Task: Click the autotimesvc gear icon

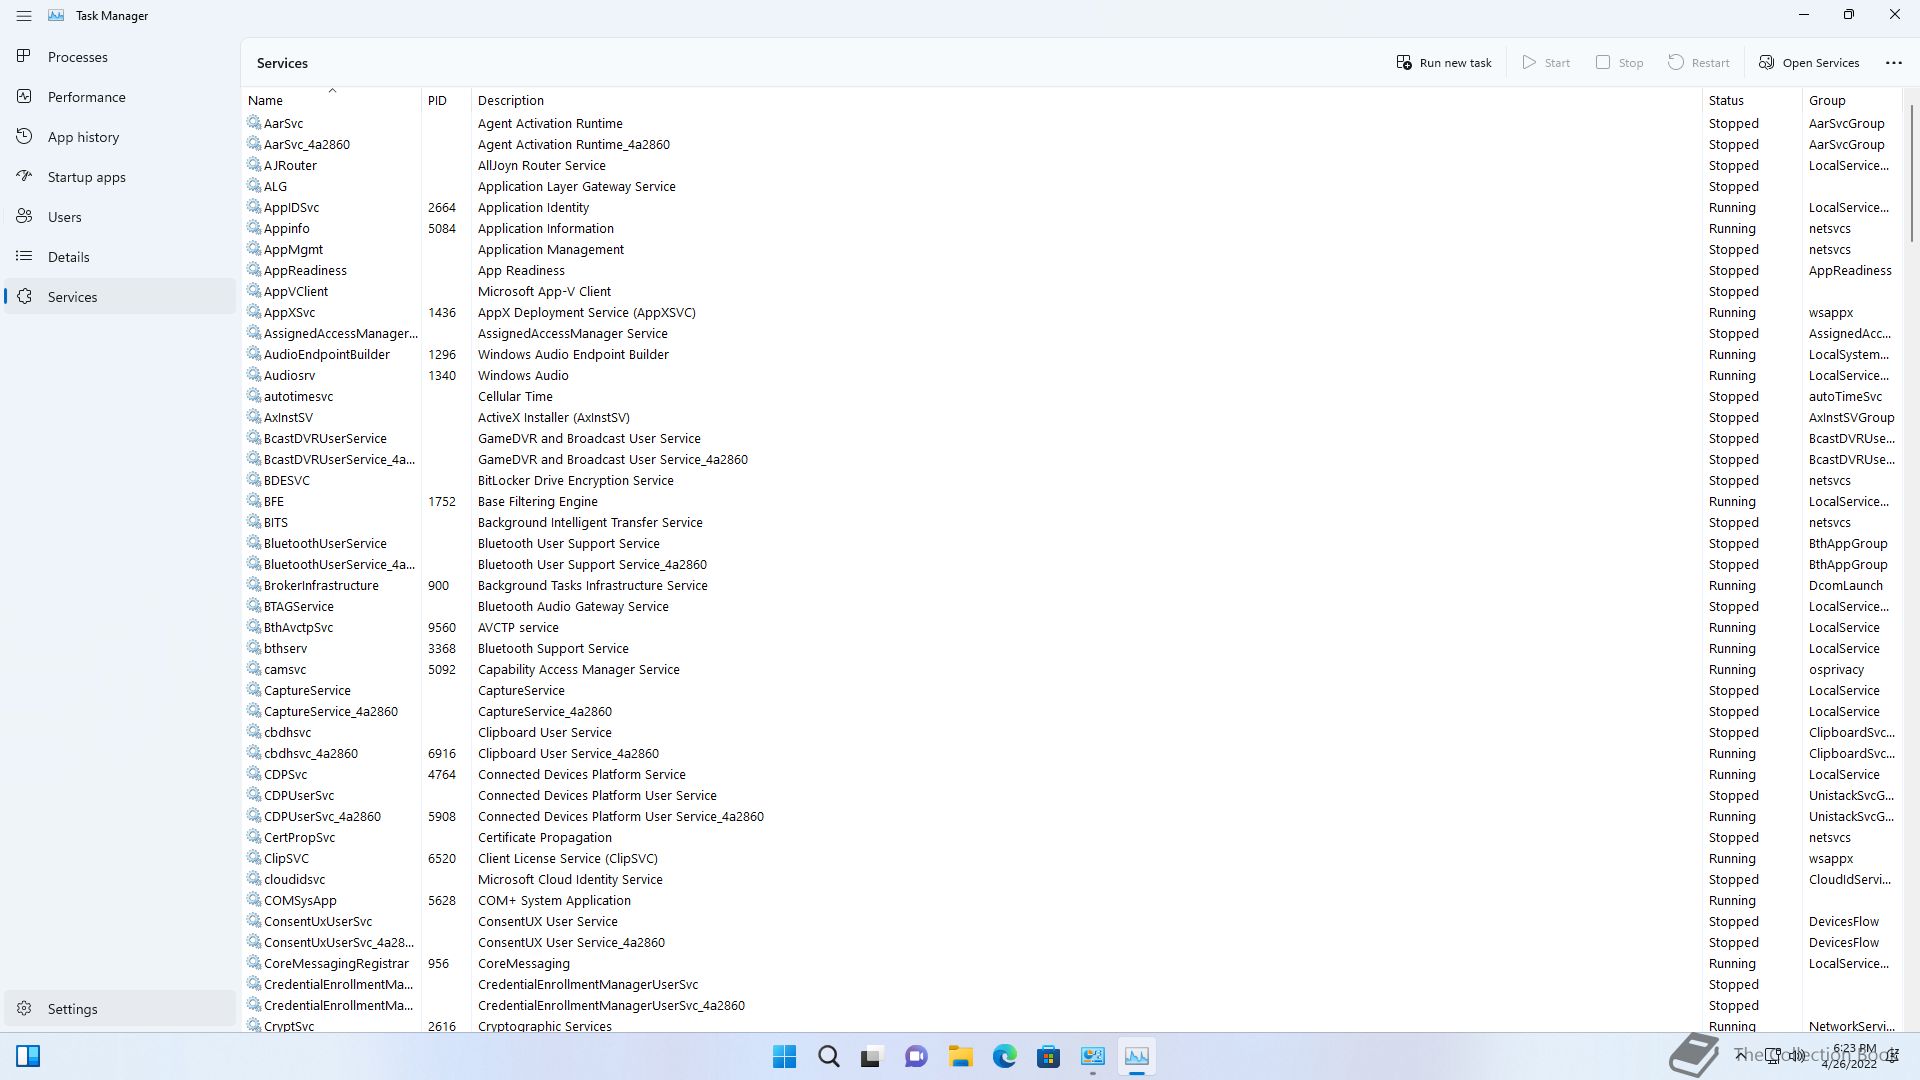Action: point(254,396)
